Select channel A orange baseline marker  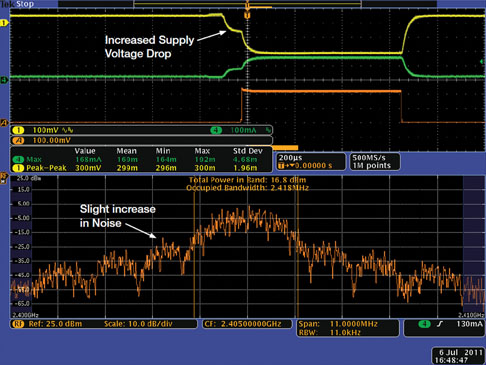tap(4, 123)
